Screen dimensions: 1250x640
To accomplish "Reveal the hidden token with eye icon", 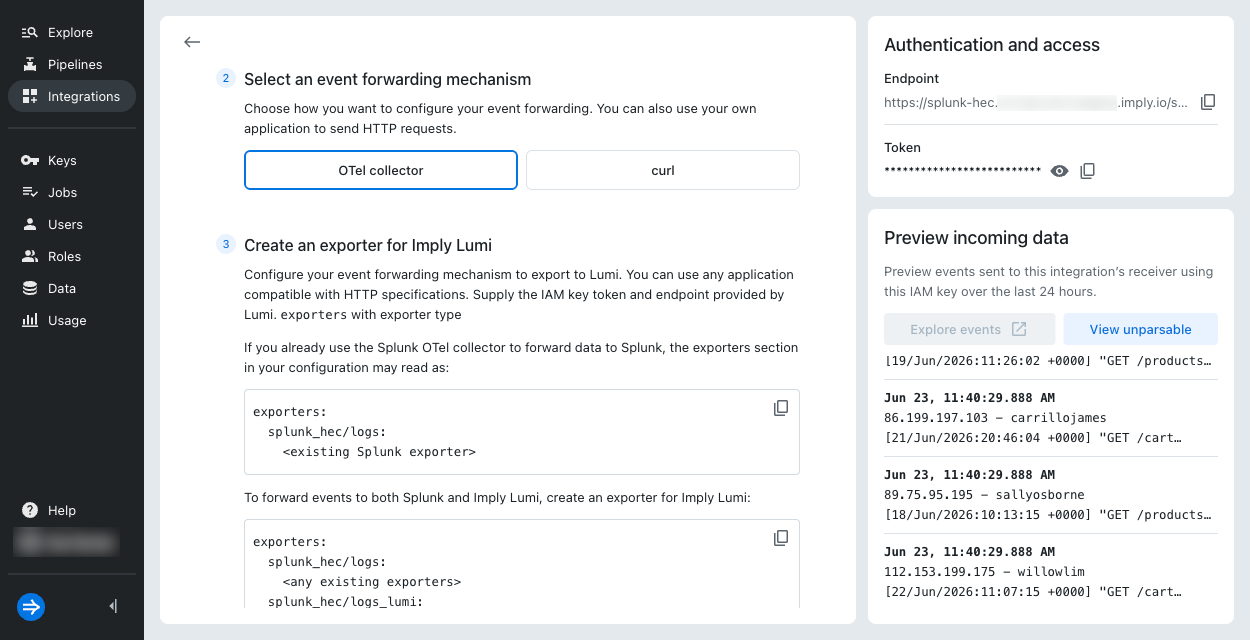I will 1060,171.
